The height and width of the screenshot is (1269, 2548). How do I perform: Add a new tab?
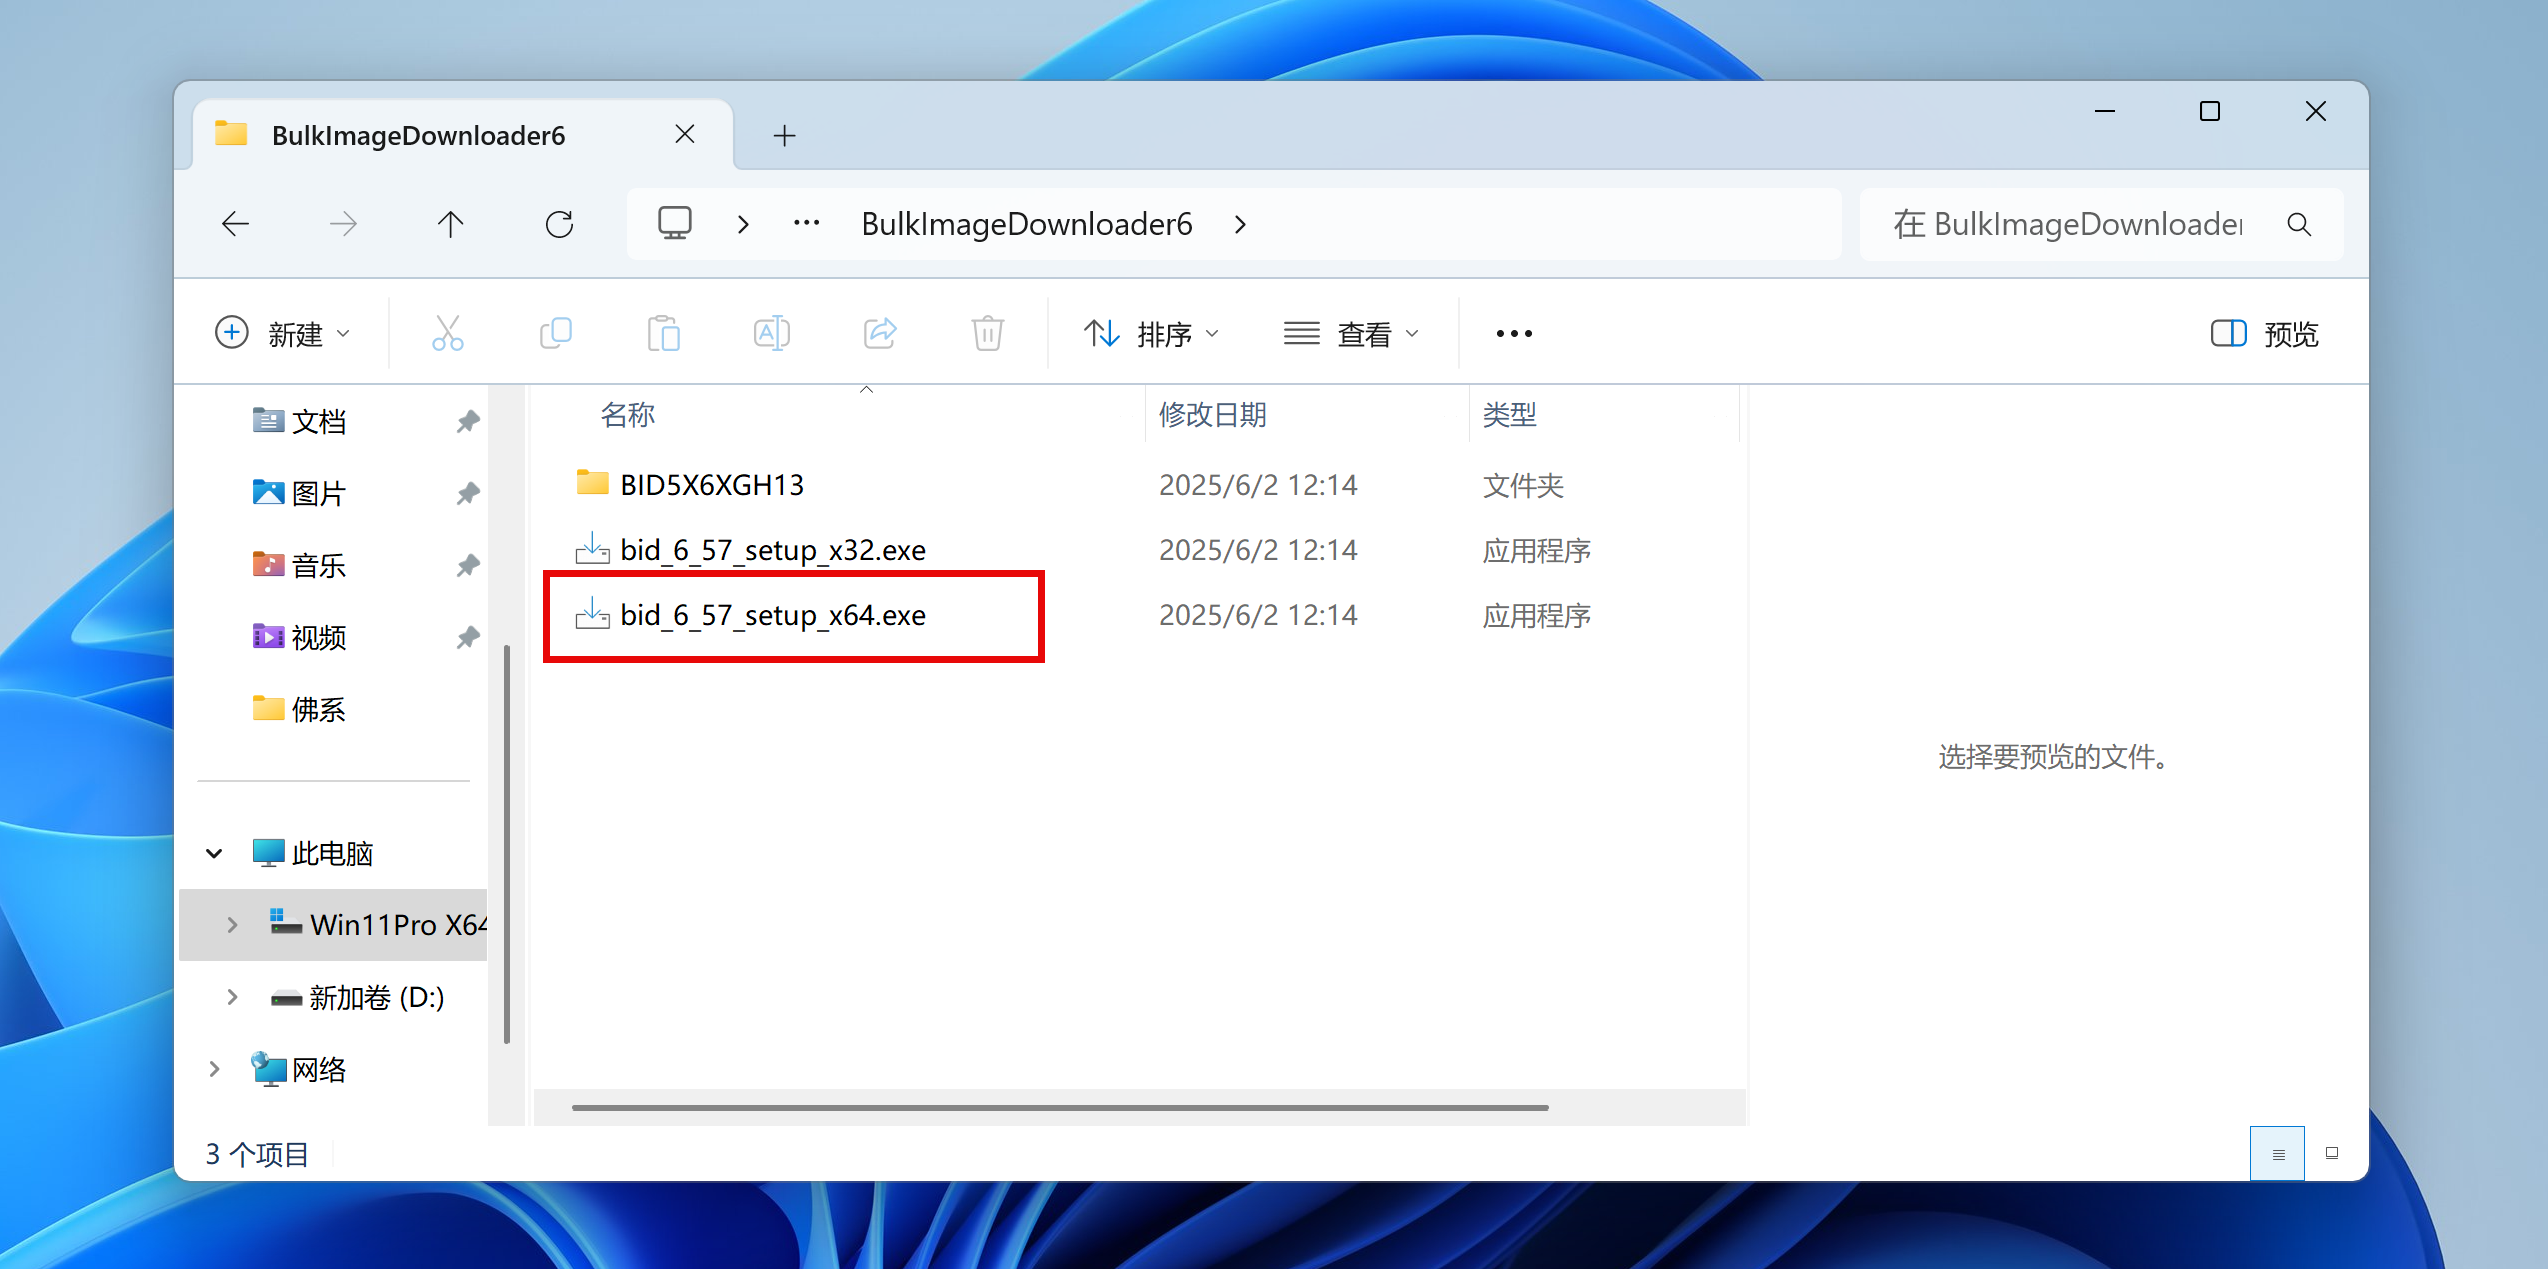coord(785,135)
